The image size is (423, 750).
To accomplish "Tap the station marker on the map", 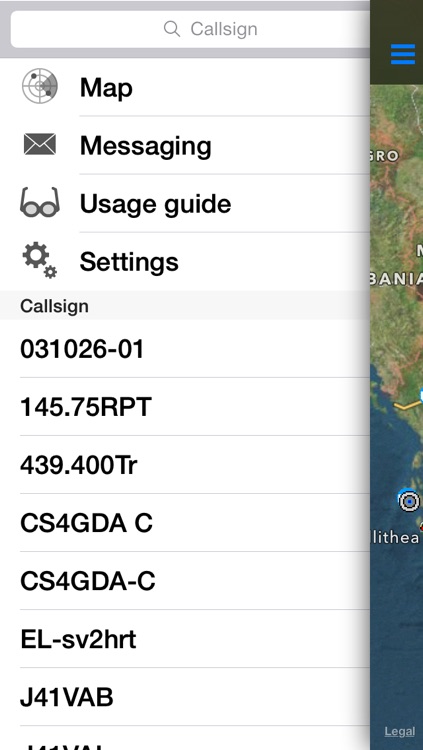I will pos(409,501).
